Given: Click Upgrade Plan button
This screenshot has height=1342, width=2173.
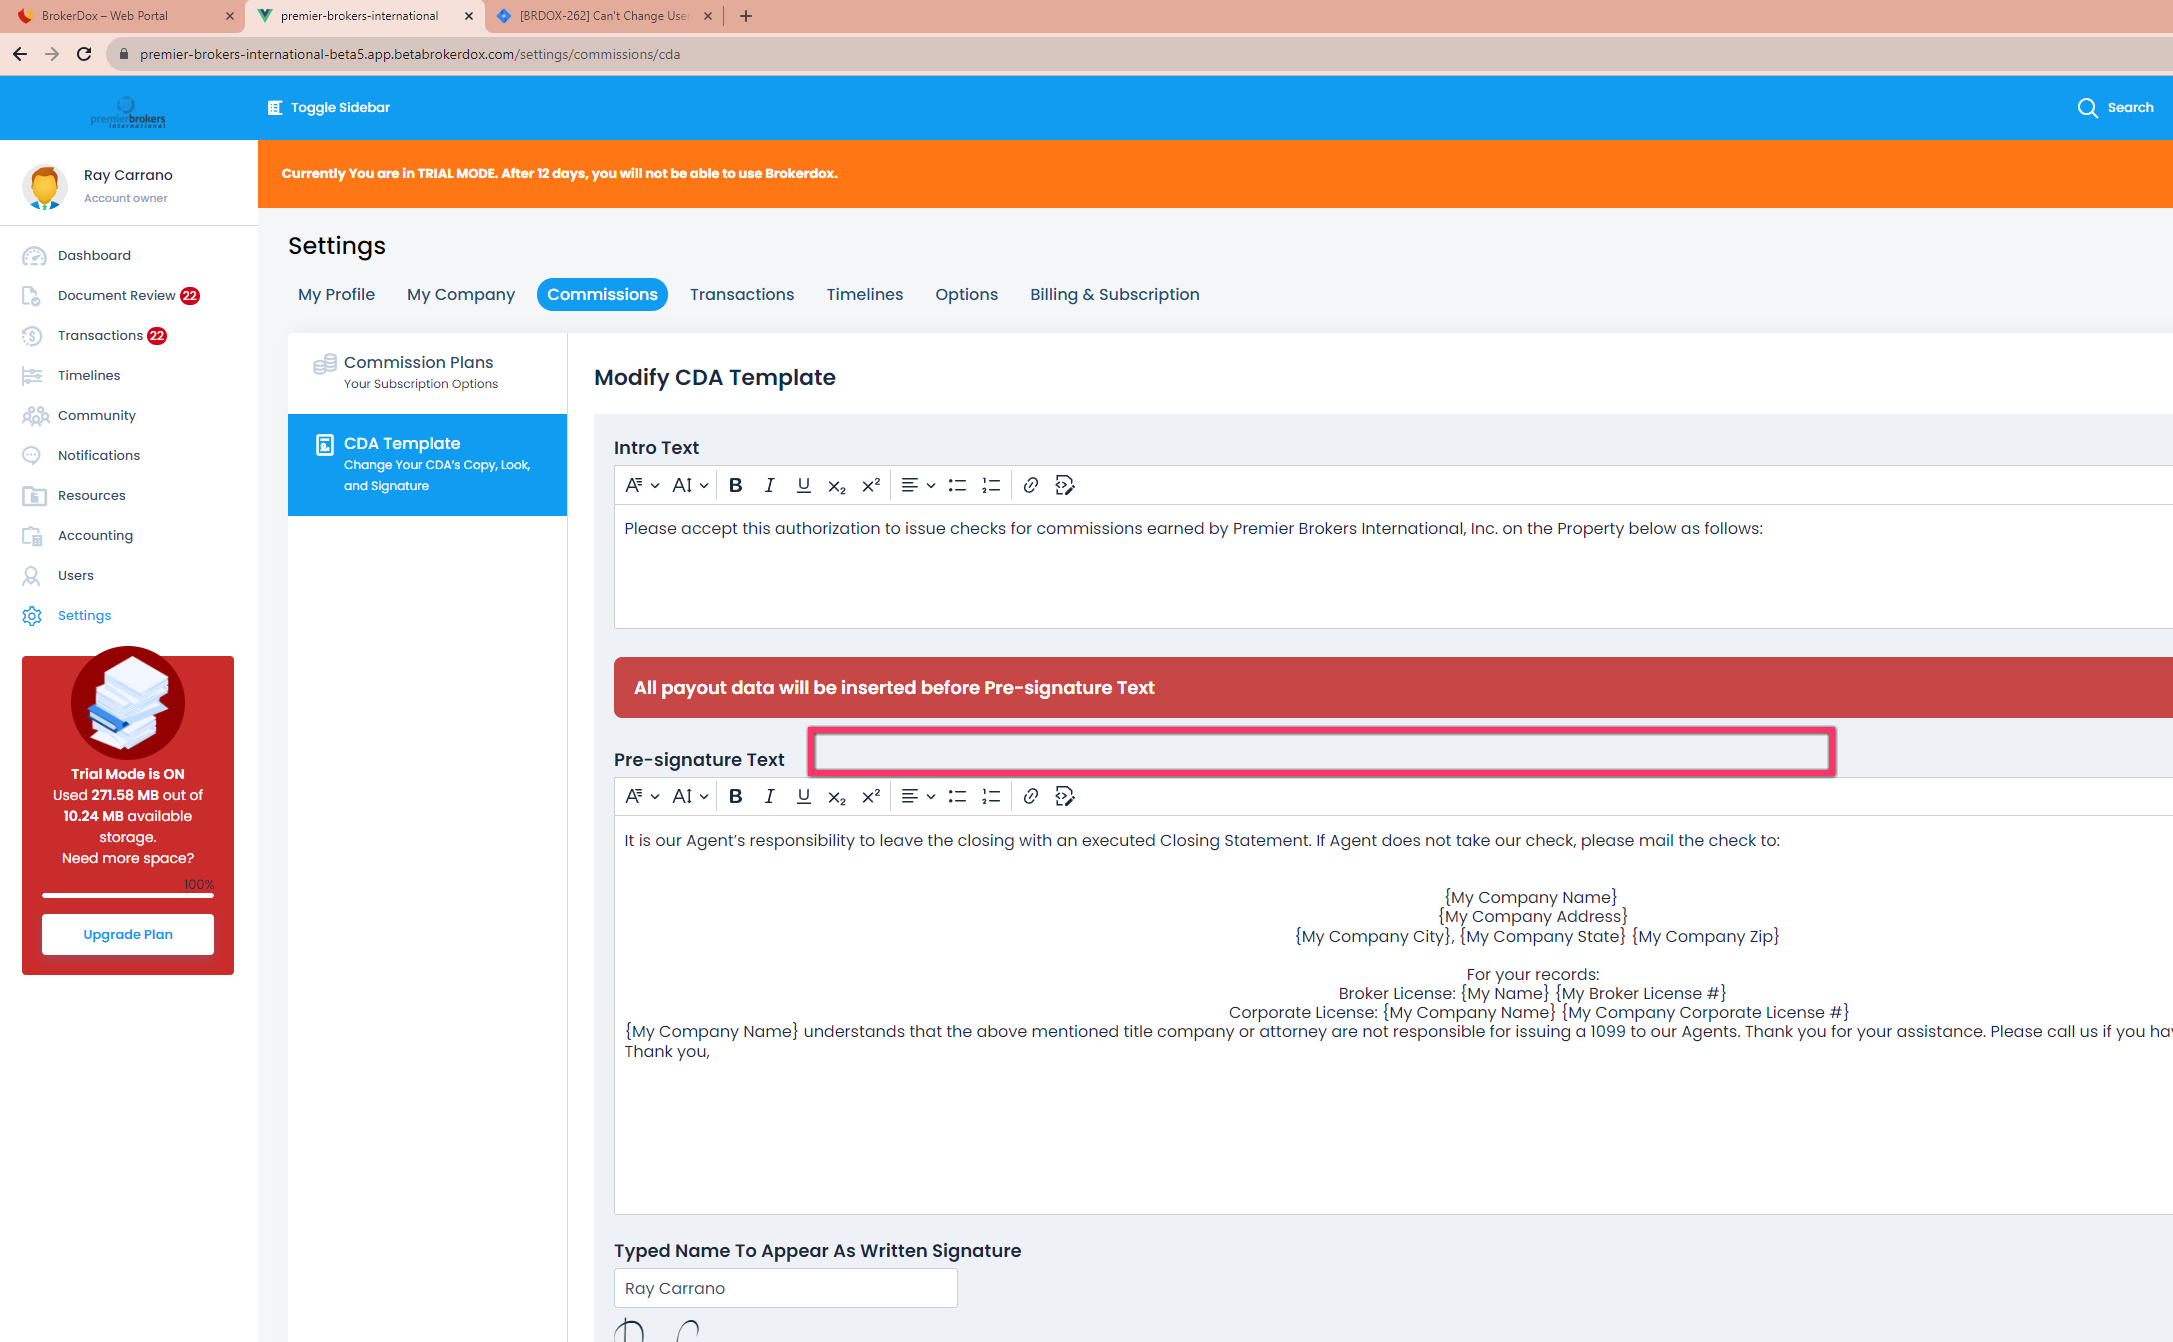Looking at the screenshot, I should (x=128, y=934).
